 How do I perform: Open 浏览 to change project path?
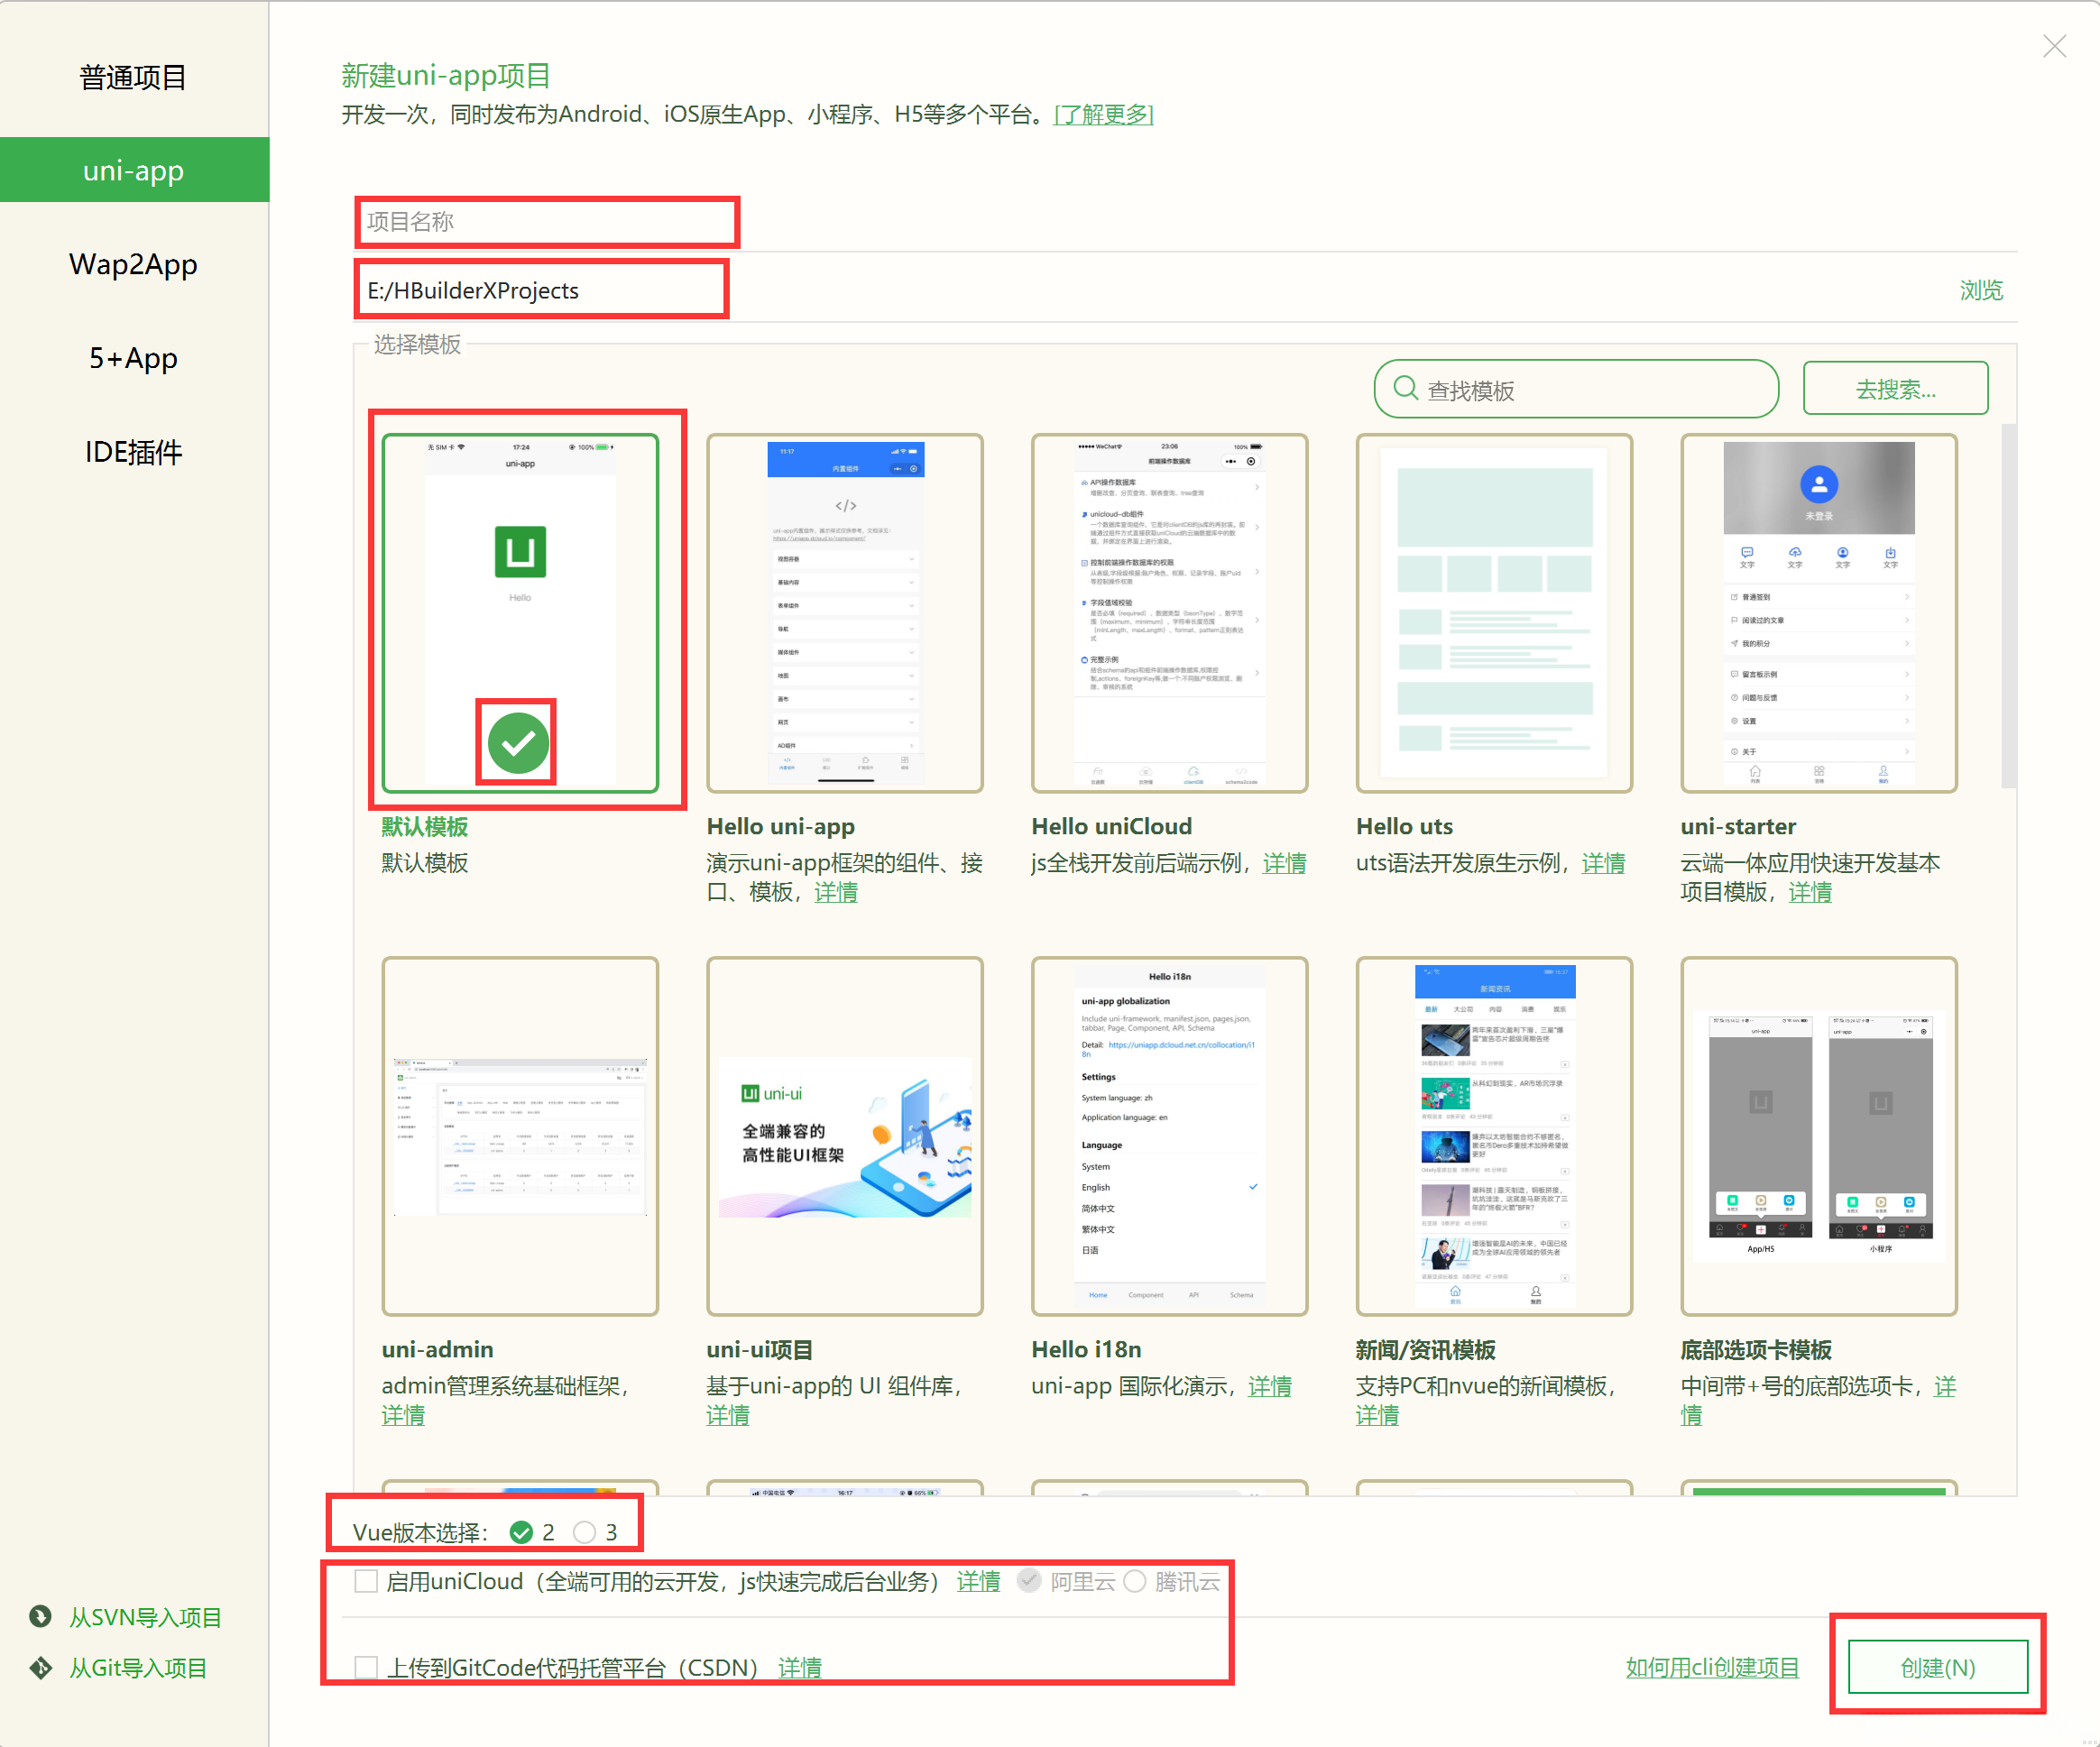[x=1983, y=290]
